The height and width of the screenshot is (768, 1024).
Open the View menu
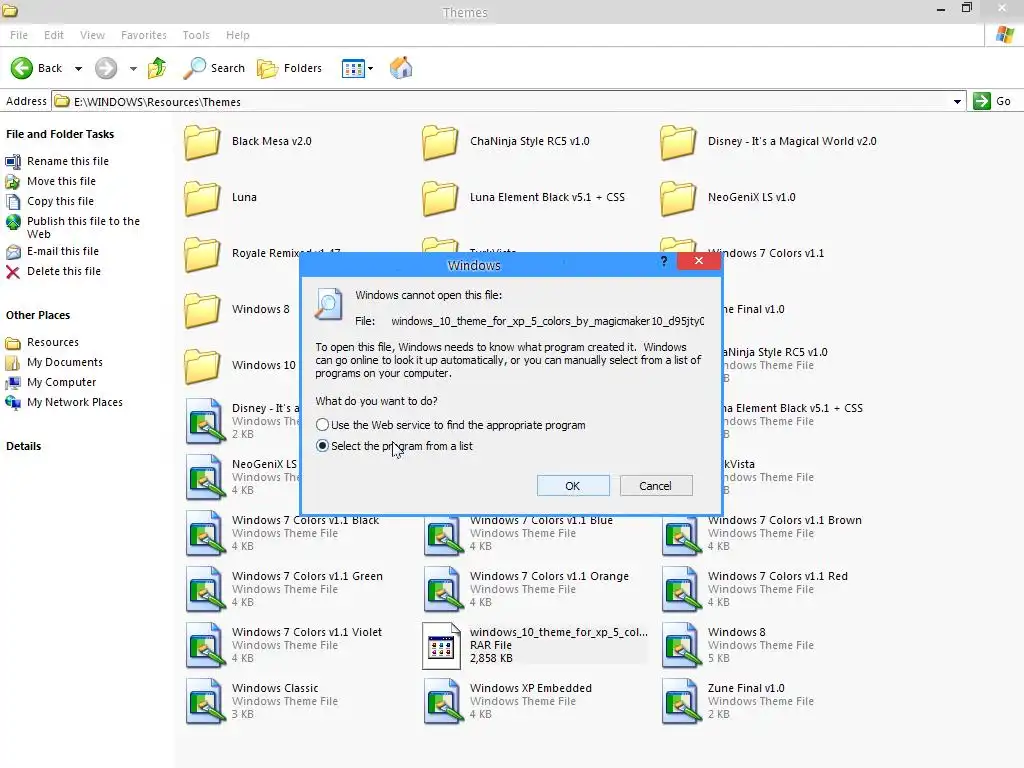click(92, 35)
